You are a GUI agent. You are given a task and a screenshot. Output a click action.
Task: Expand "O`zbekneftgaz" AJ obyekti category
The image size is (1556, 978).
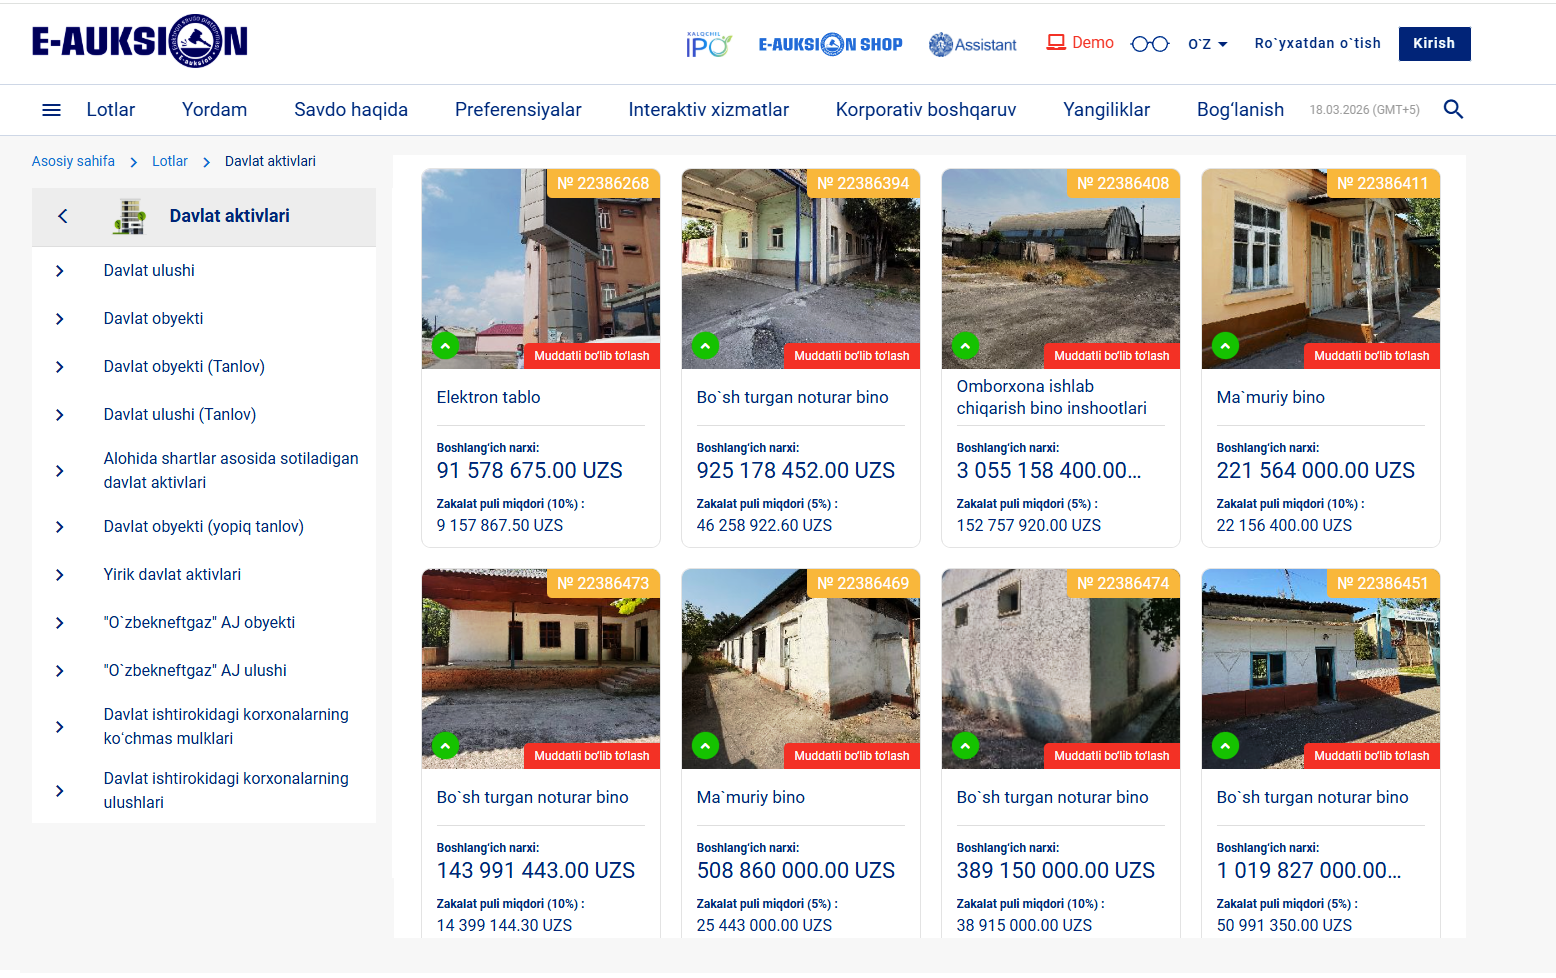pos(60,623)
